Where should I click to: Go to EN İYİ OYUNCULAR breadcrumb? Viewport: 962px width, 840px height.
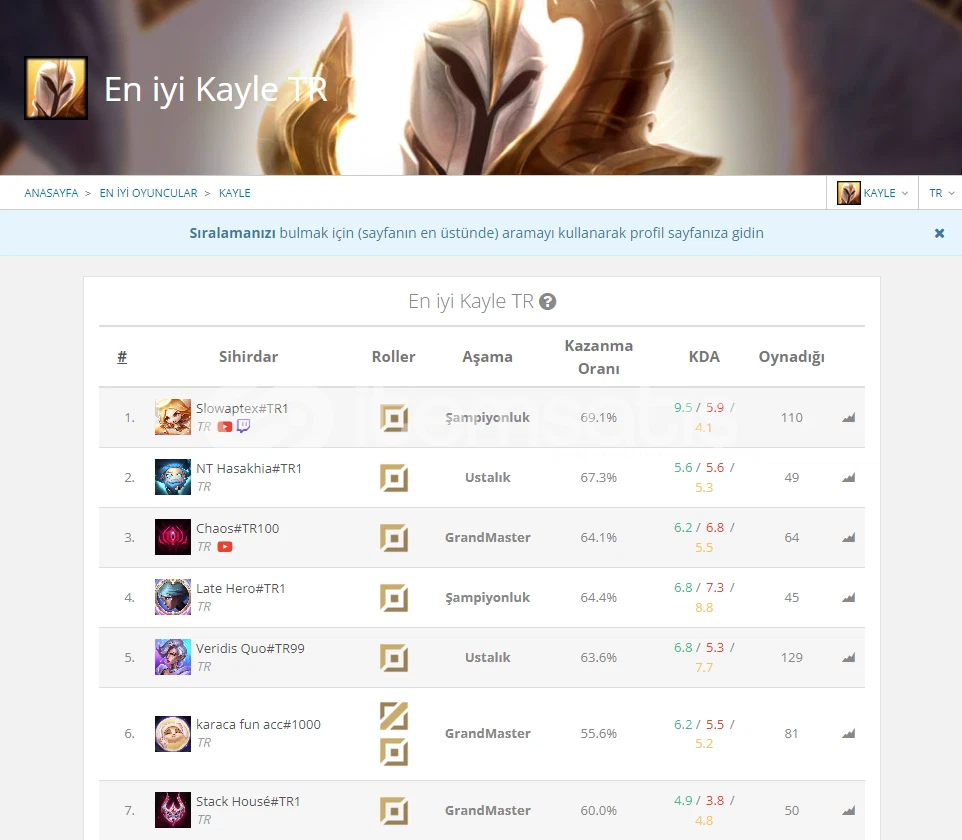148,193
